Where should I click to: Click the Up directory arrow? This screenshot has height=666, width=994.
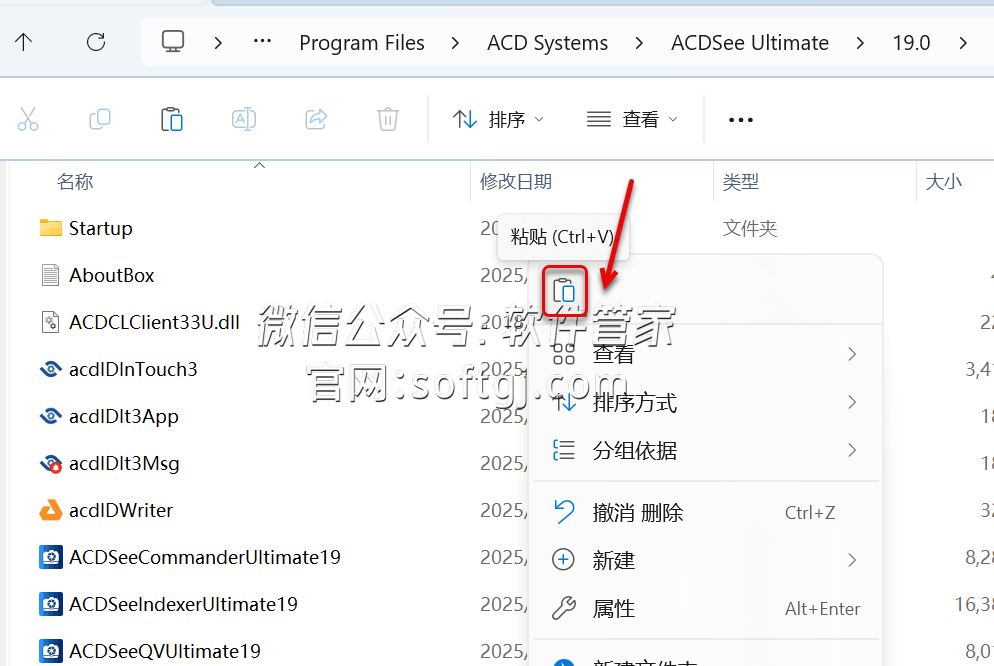coord(23,42)
